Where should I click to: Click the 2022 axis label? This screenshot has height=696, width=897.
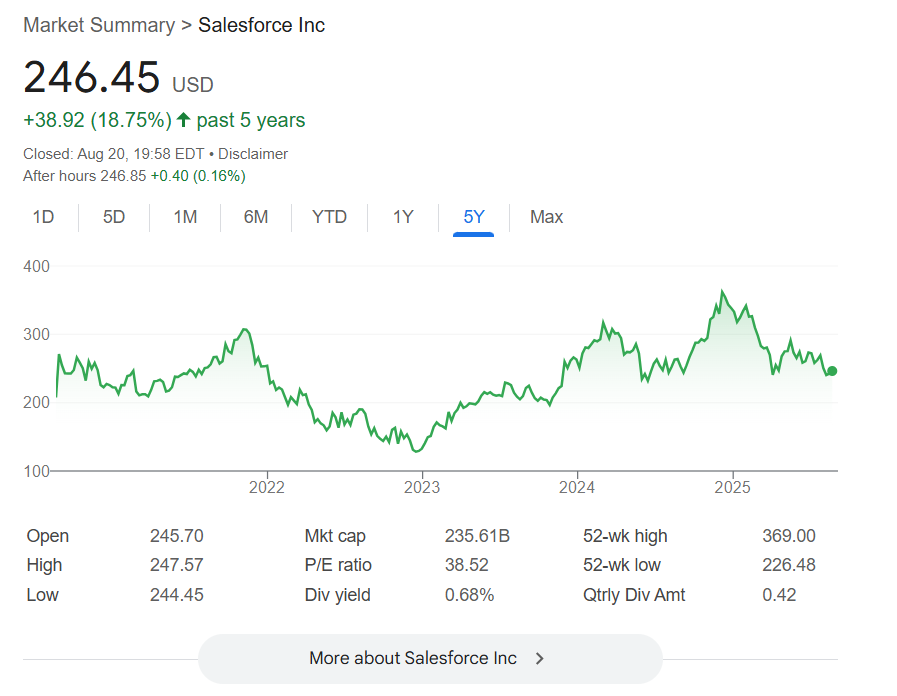tap(267, 487)
